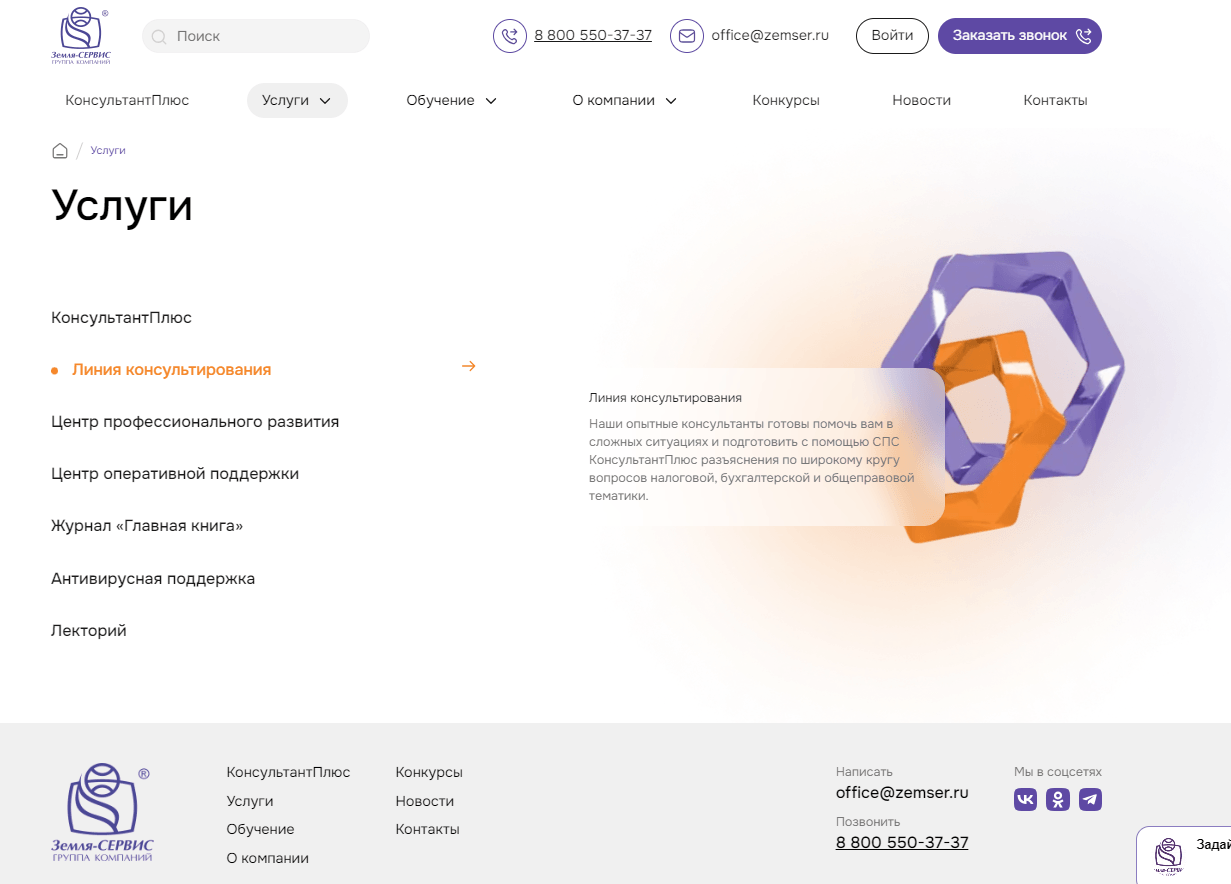Click the phone icon beside 8 800 550-37-37
The width and height of the screenshot is (1231, 884).
click(510, 36)
